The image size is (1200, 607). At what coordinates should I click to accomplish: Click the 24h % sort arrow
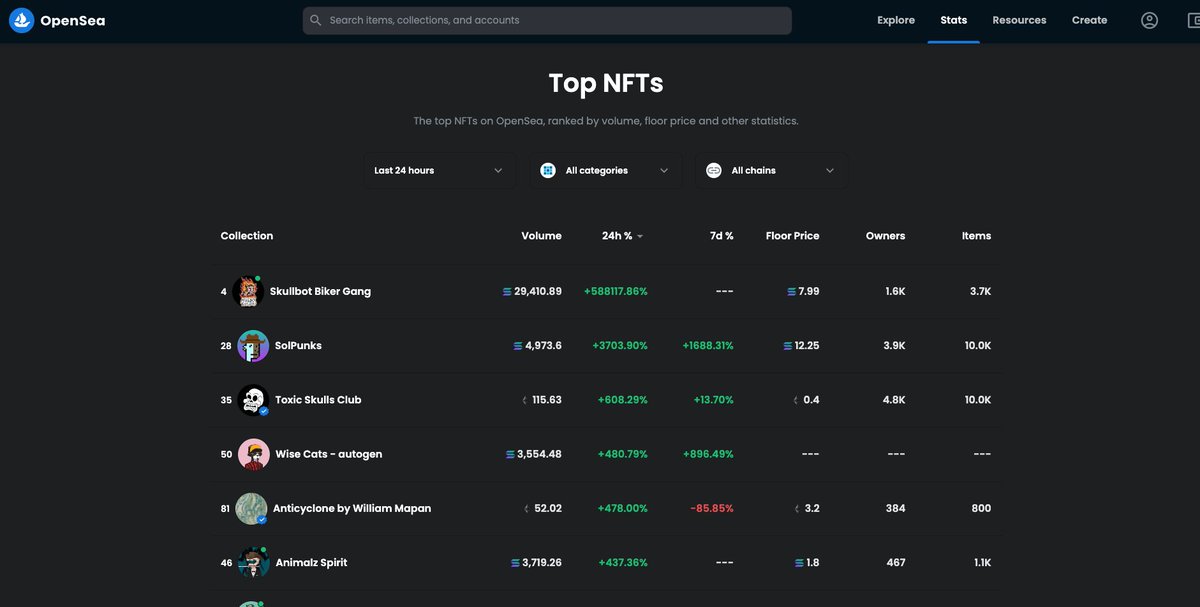[640, 237]
